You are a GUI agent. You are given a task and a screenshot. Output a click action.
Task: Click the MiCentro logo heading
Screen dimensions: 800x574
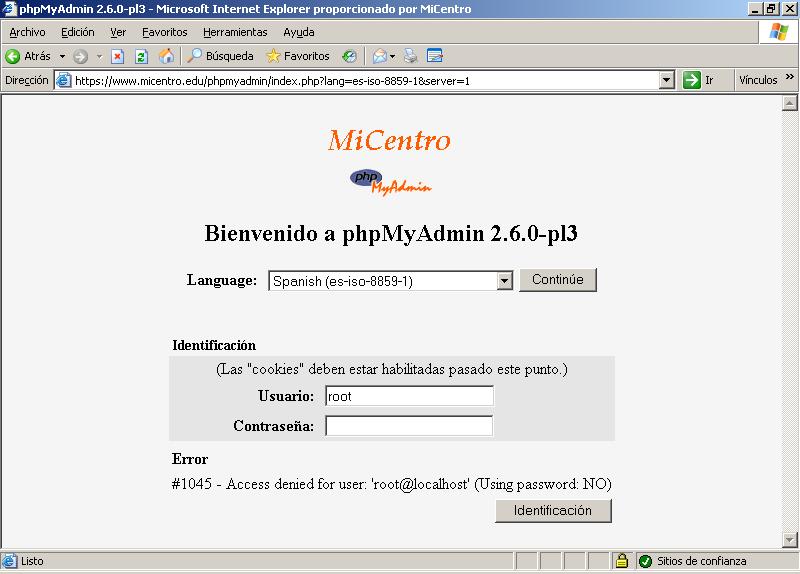tap(389, 140)
